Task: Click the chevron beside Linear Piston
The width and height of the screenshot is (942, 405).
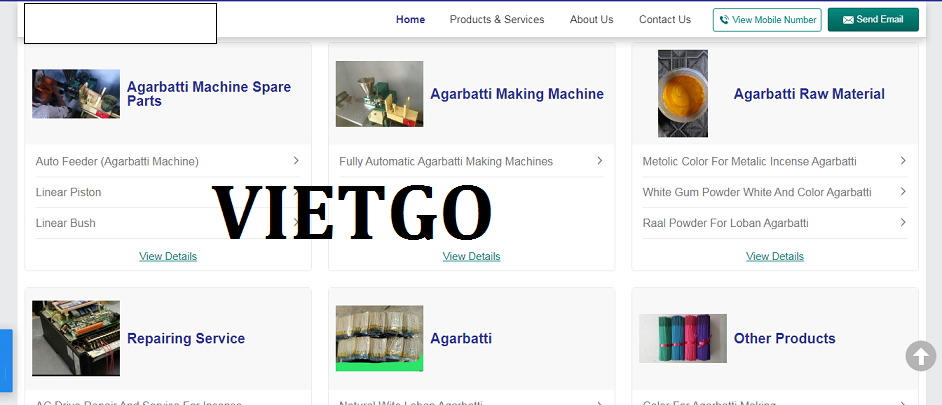Action: (x=296, y=192)
